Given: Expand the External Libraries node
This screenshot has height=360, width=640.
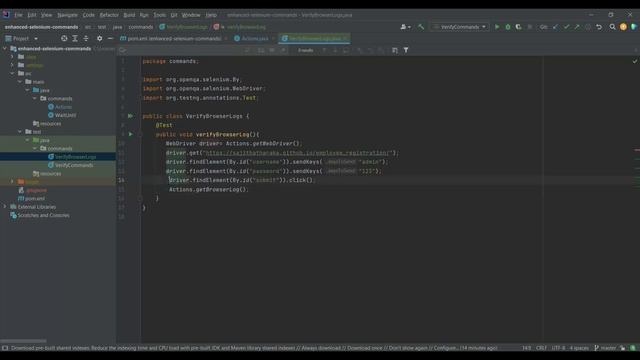Looking at the screenshot, I should click(5, 207).
